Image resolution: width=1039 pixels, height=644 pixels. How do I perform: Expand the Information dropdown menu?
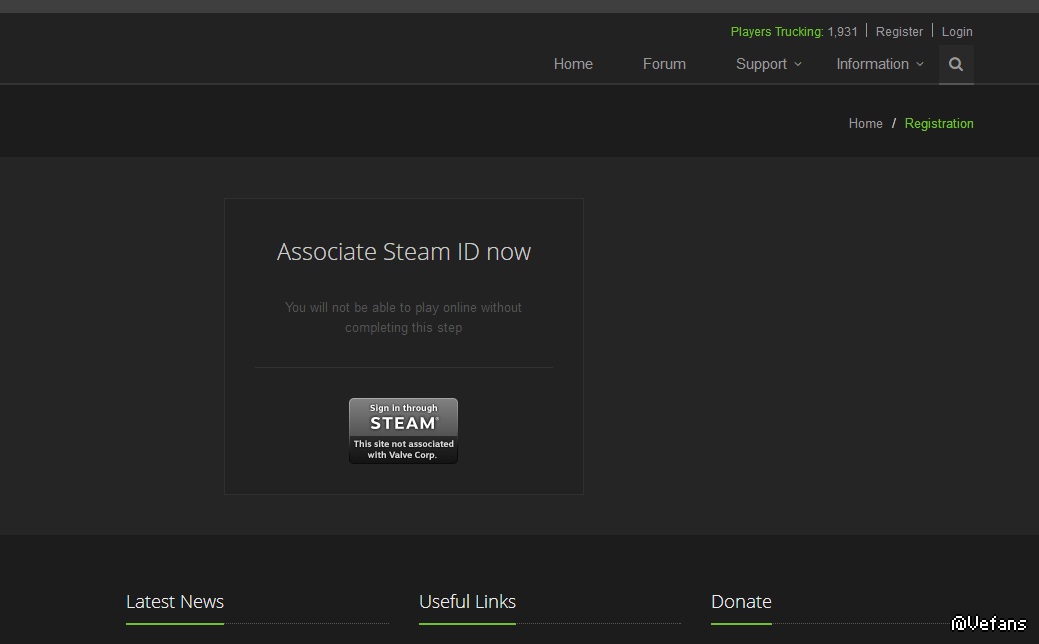tap(879, 64)
